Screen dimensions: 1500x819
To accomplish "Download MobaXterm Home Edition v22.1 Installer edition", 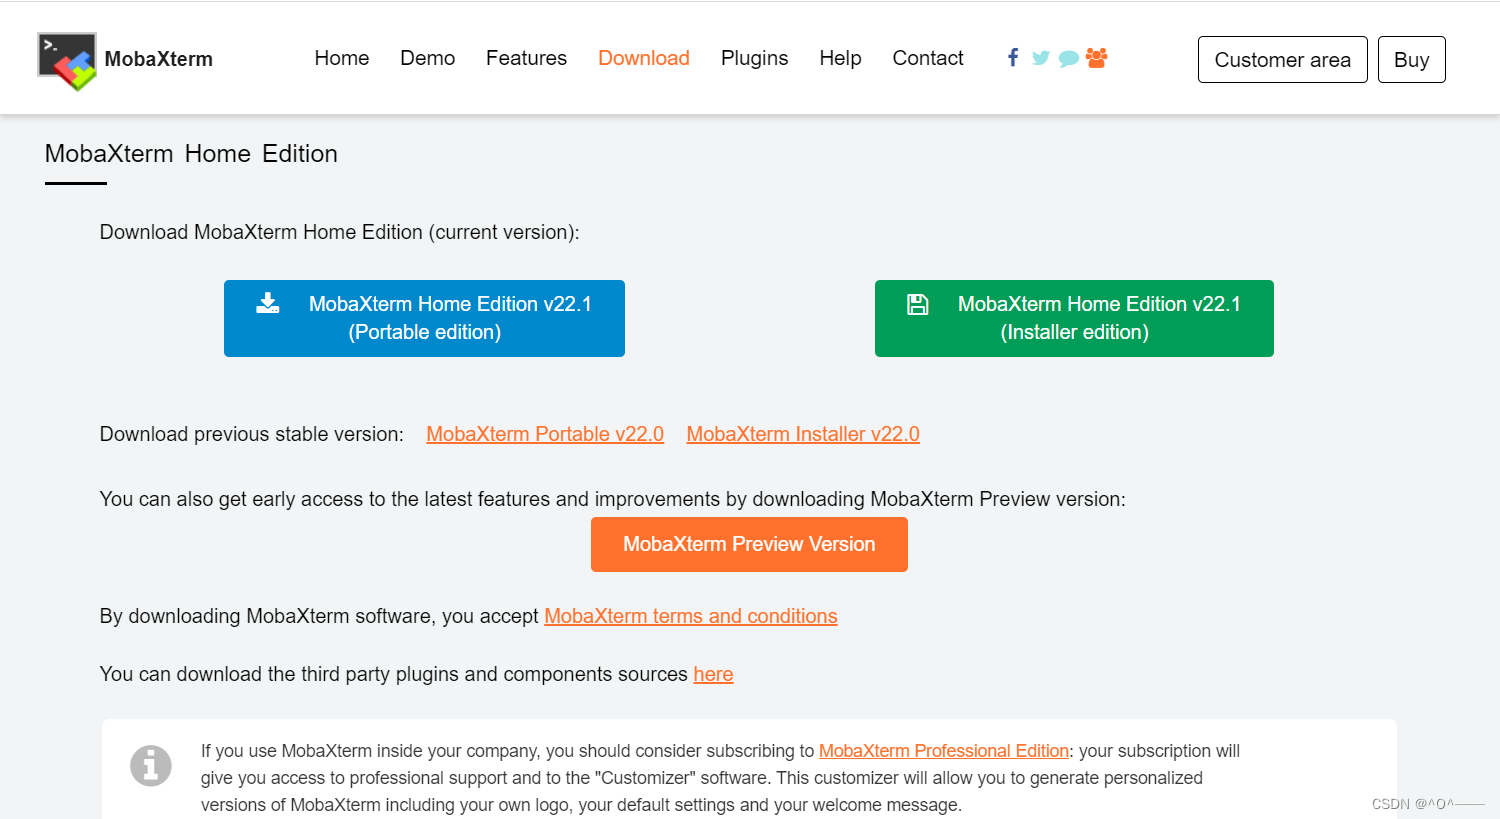I will (x=1074, y=318).
